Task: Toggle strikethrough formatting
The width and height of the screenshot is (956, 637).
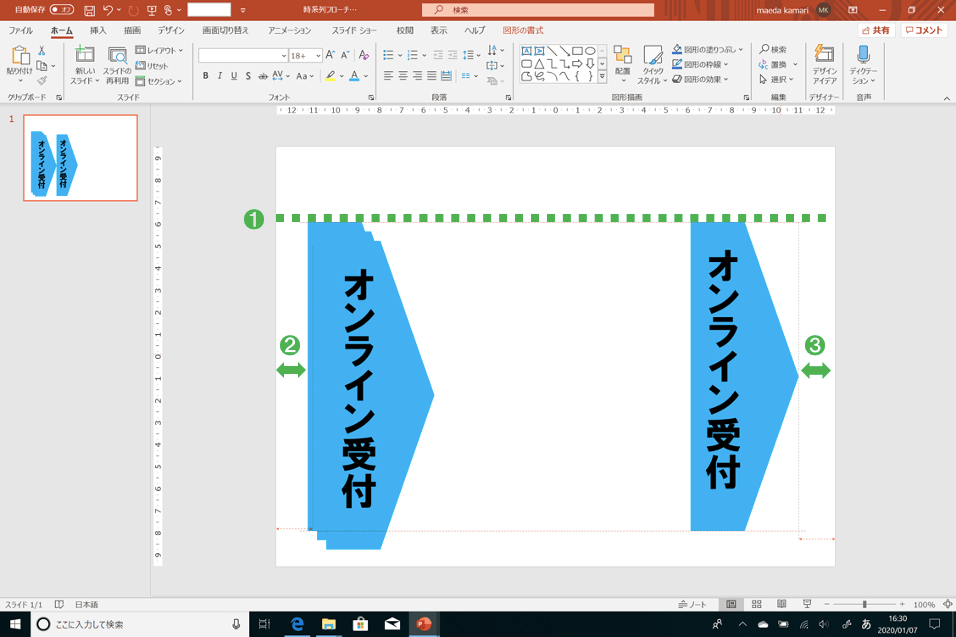Action: tap(263, 76)
